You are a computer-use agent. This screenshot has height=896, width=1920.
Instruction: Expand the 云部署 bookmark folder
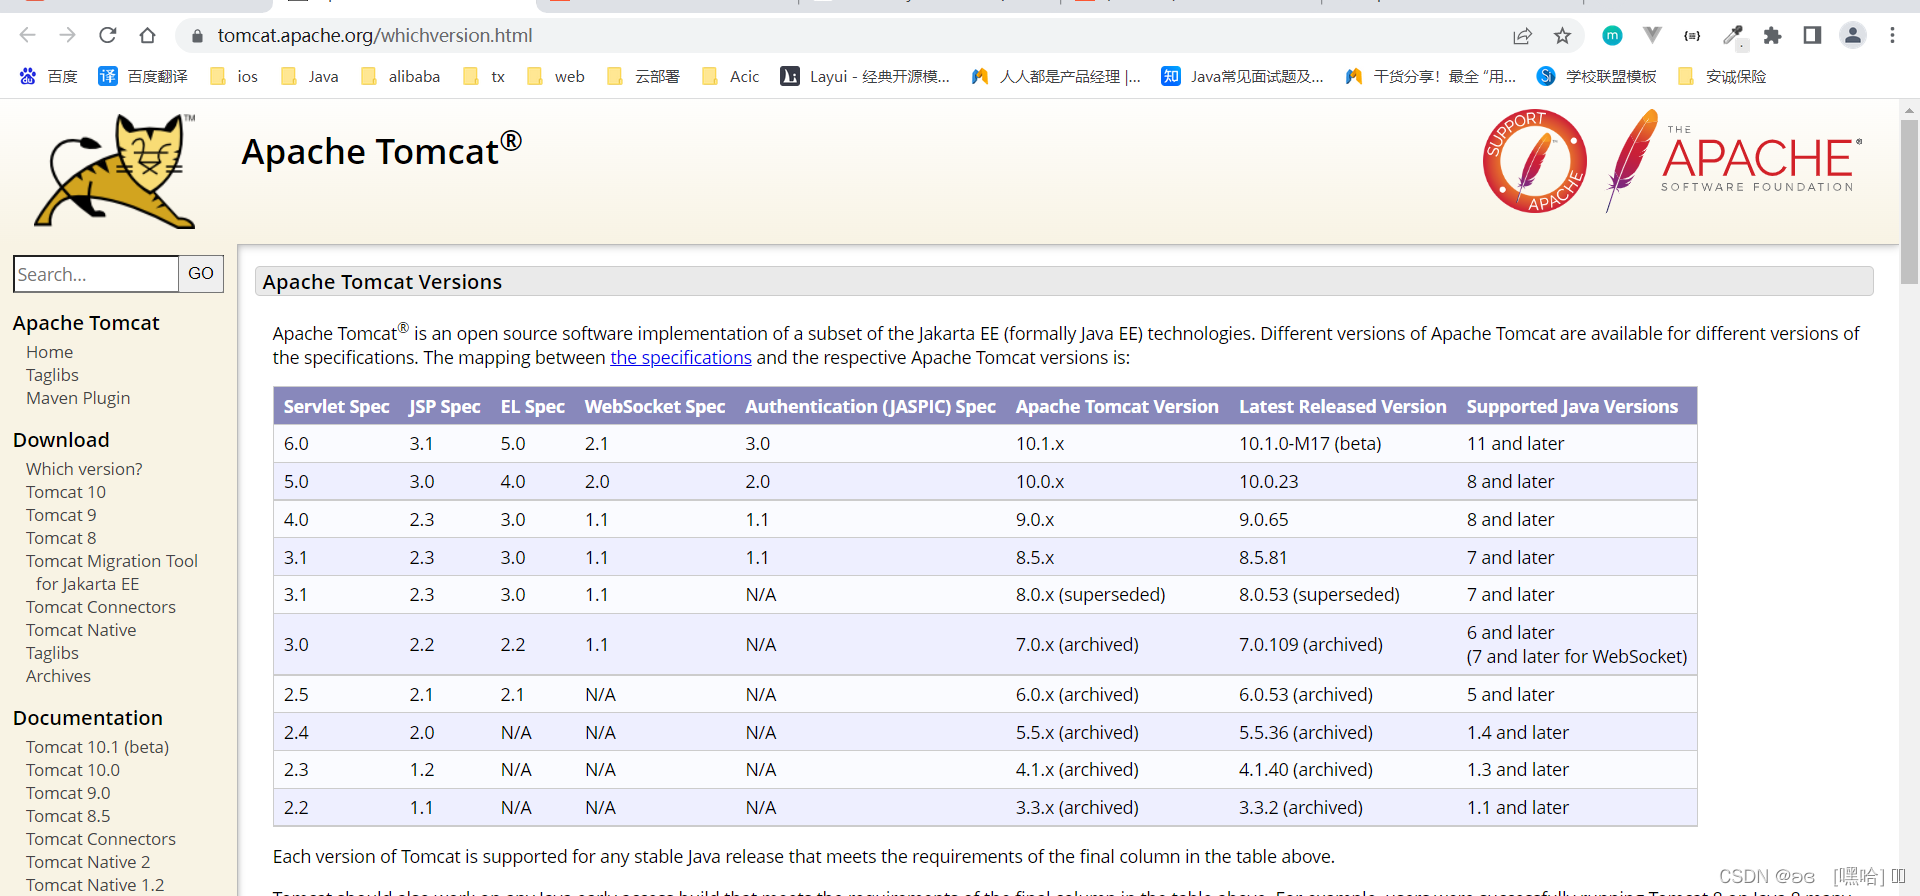coord(644,76)
